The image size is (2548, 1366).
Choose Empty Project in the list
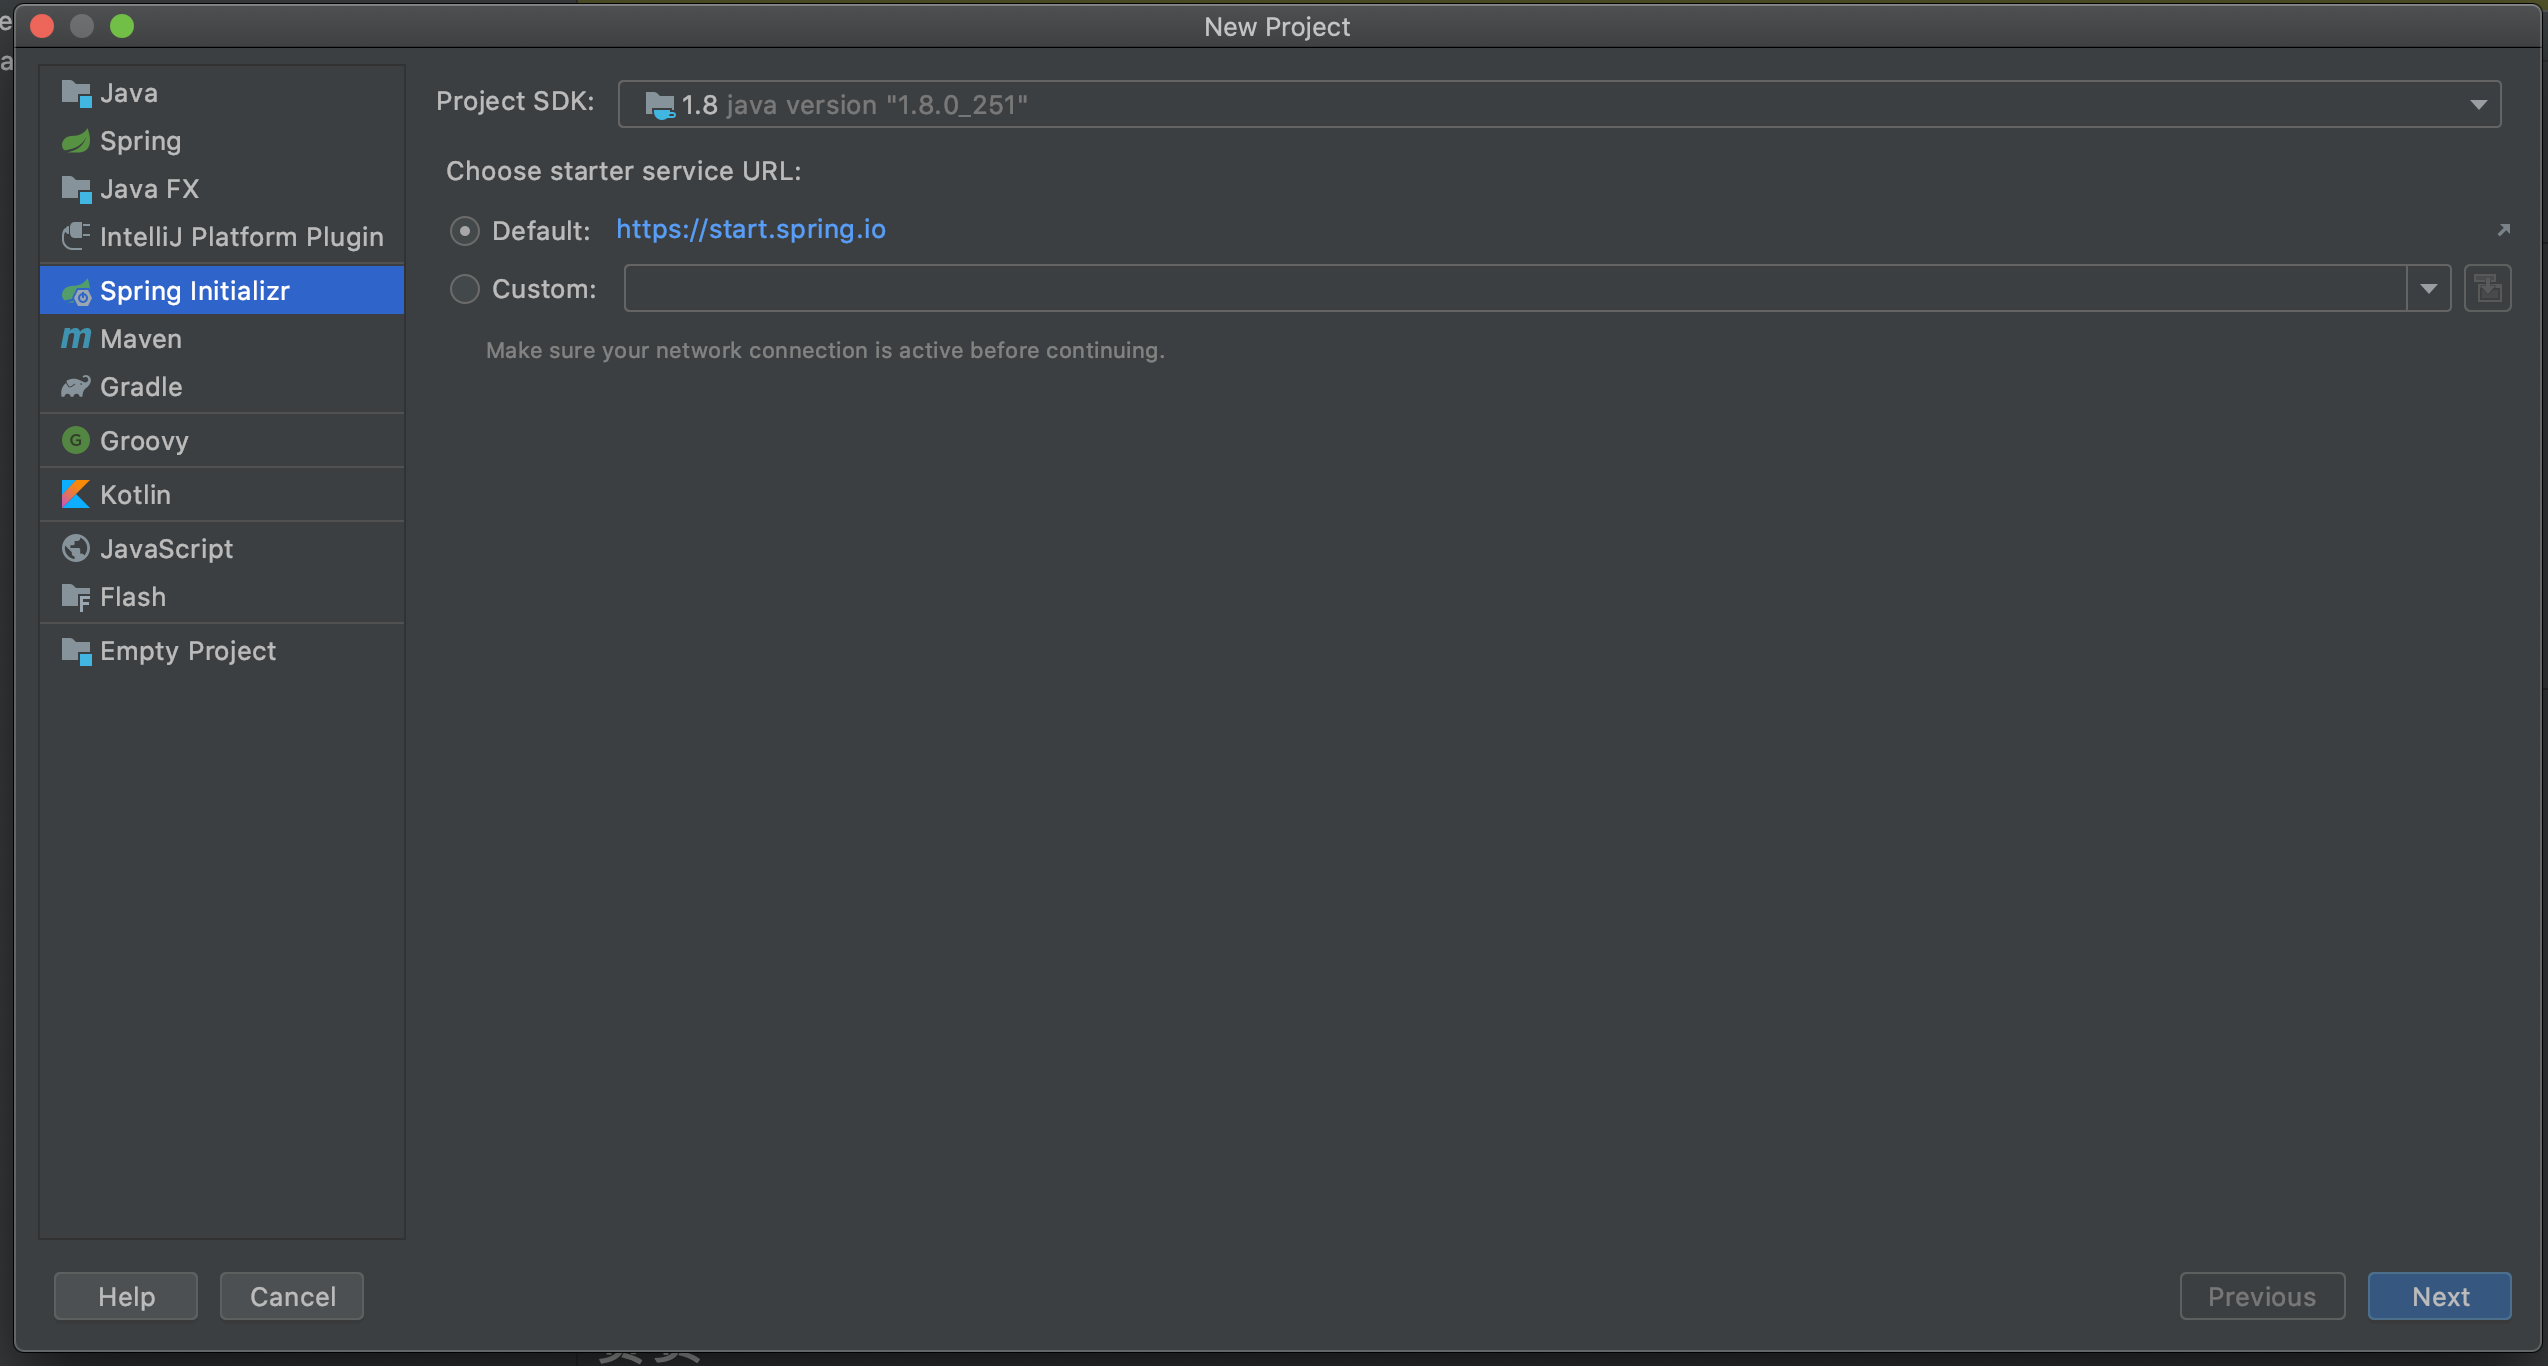(188, 651)
